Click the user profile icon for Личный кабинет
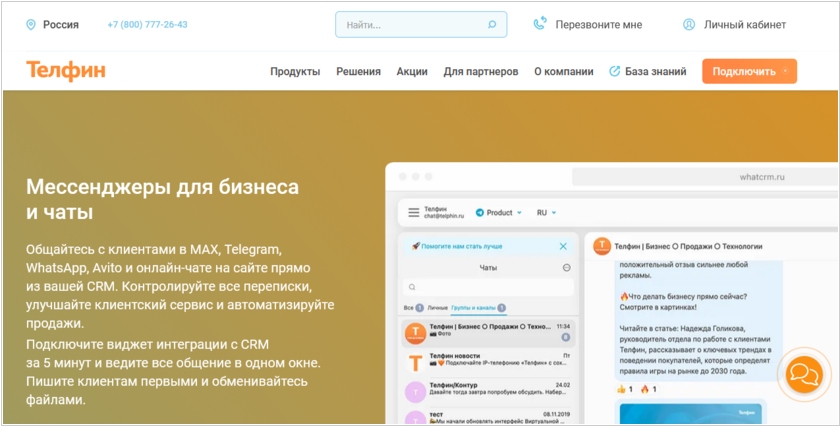840x426 pixels. tap(689, 25)
